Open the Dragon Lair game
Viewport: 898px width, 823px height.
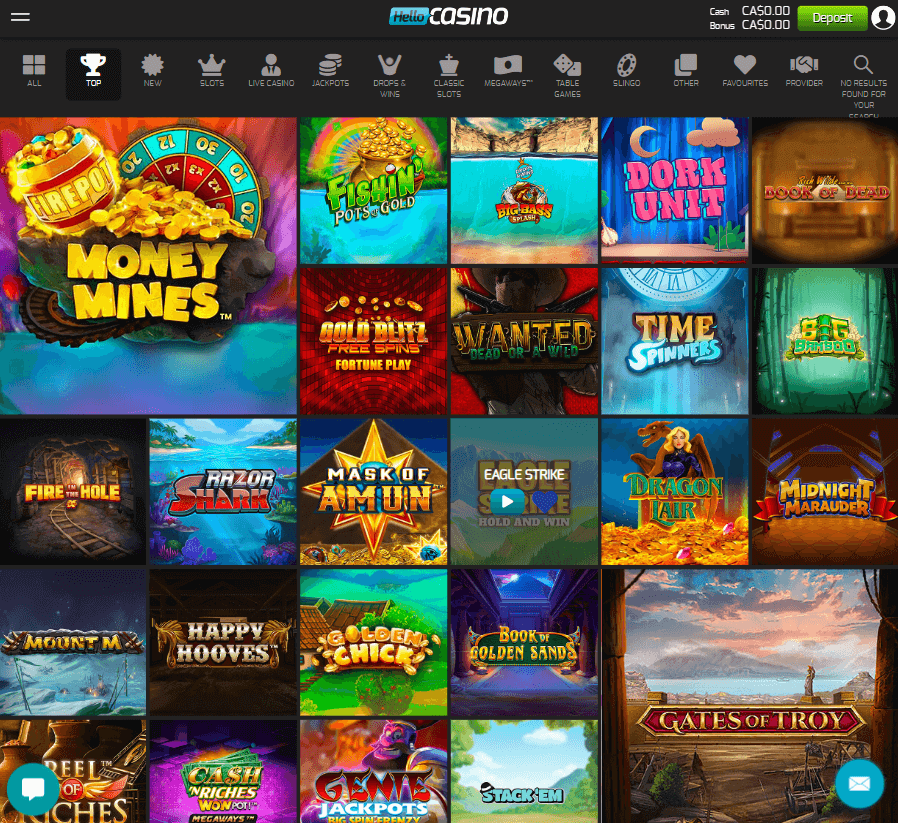pos(675,492)
